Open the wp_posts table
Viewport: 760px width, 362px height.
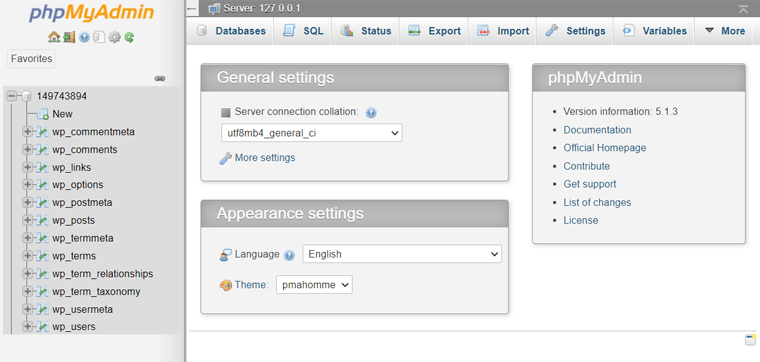tap(74, 220)
